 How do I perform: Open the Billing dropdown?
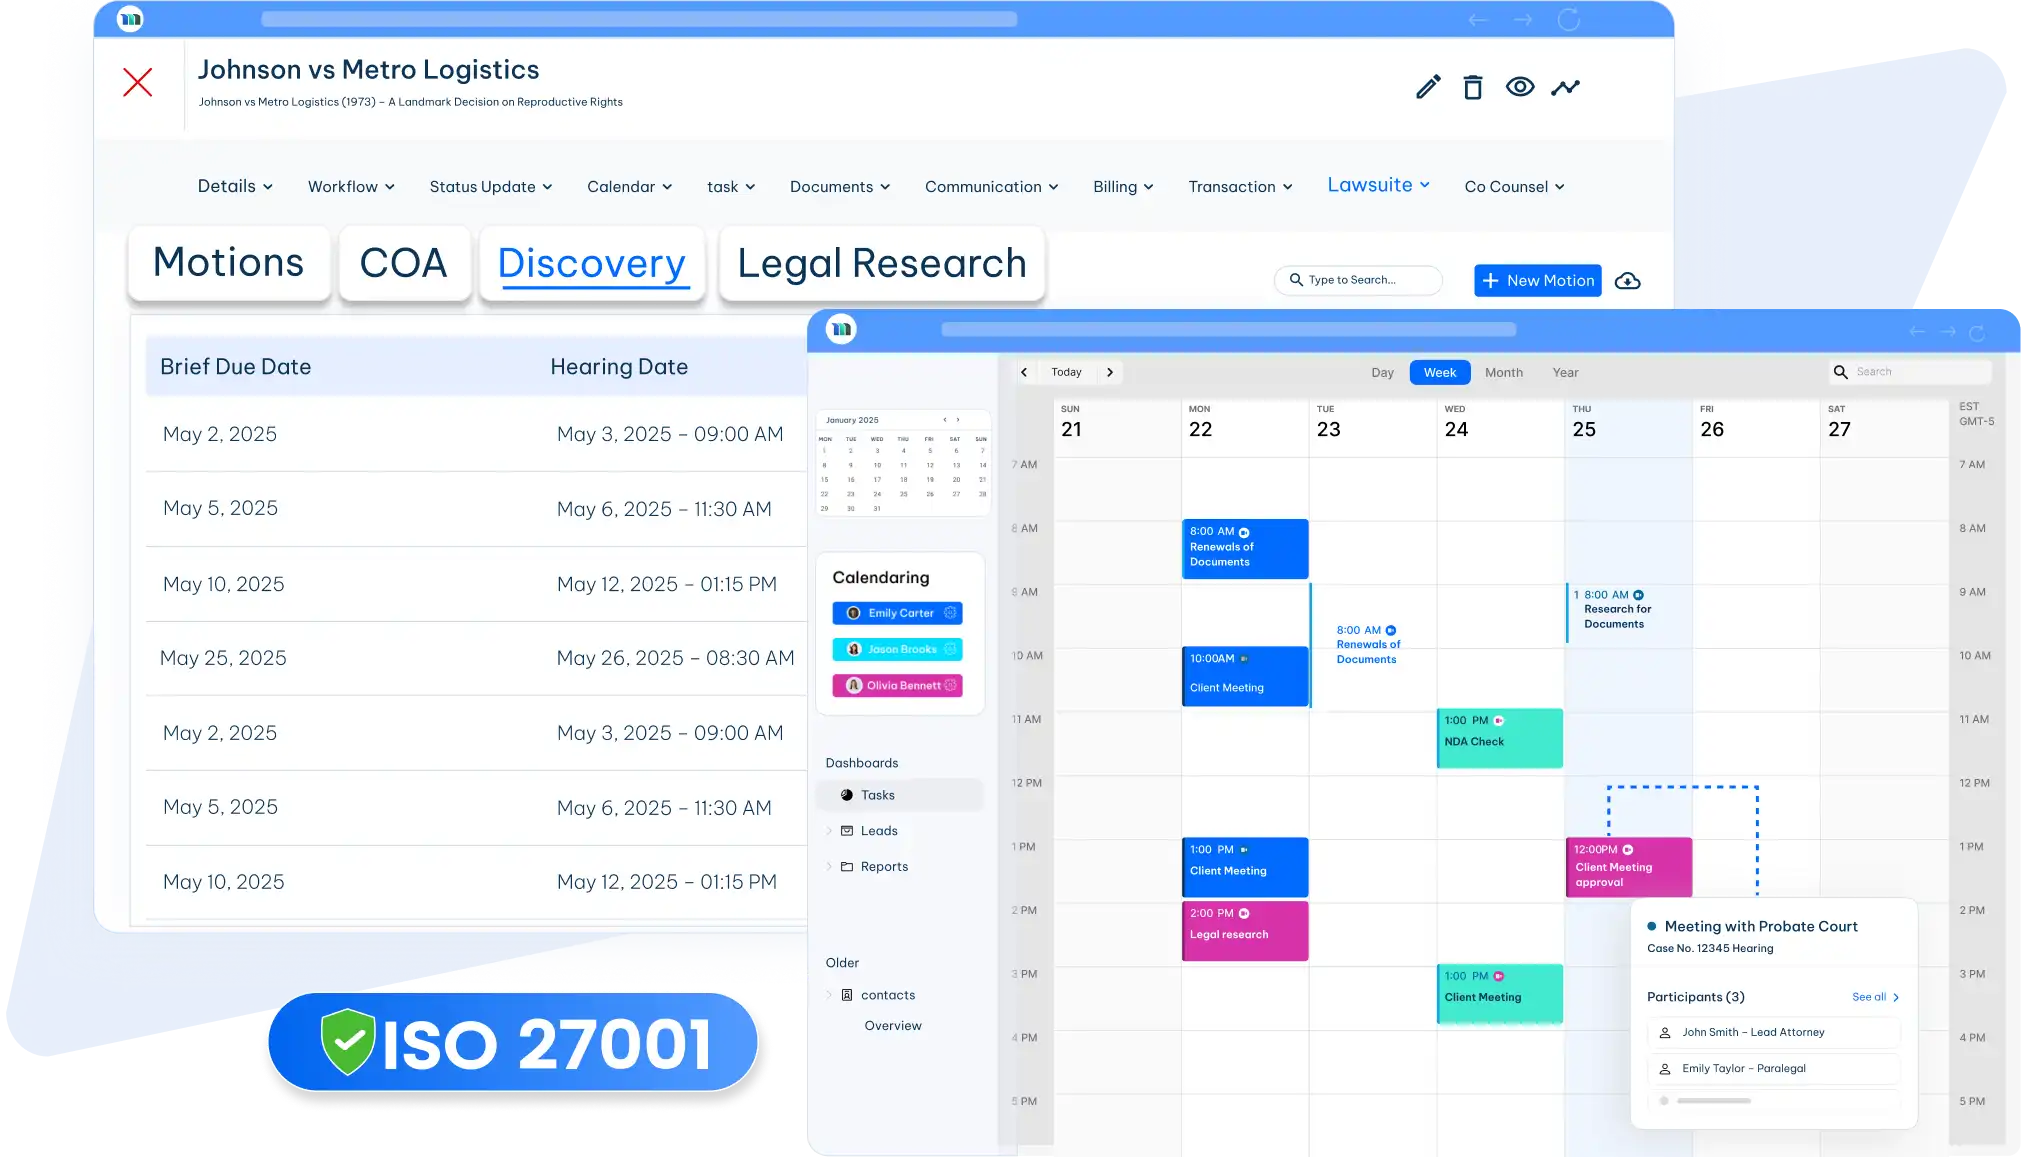[x=1123, y=187]
